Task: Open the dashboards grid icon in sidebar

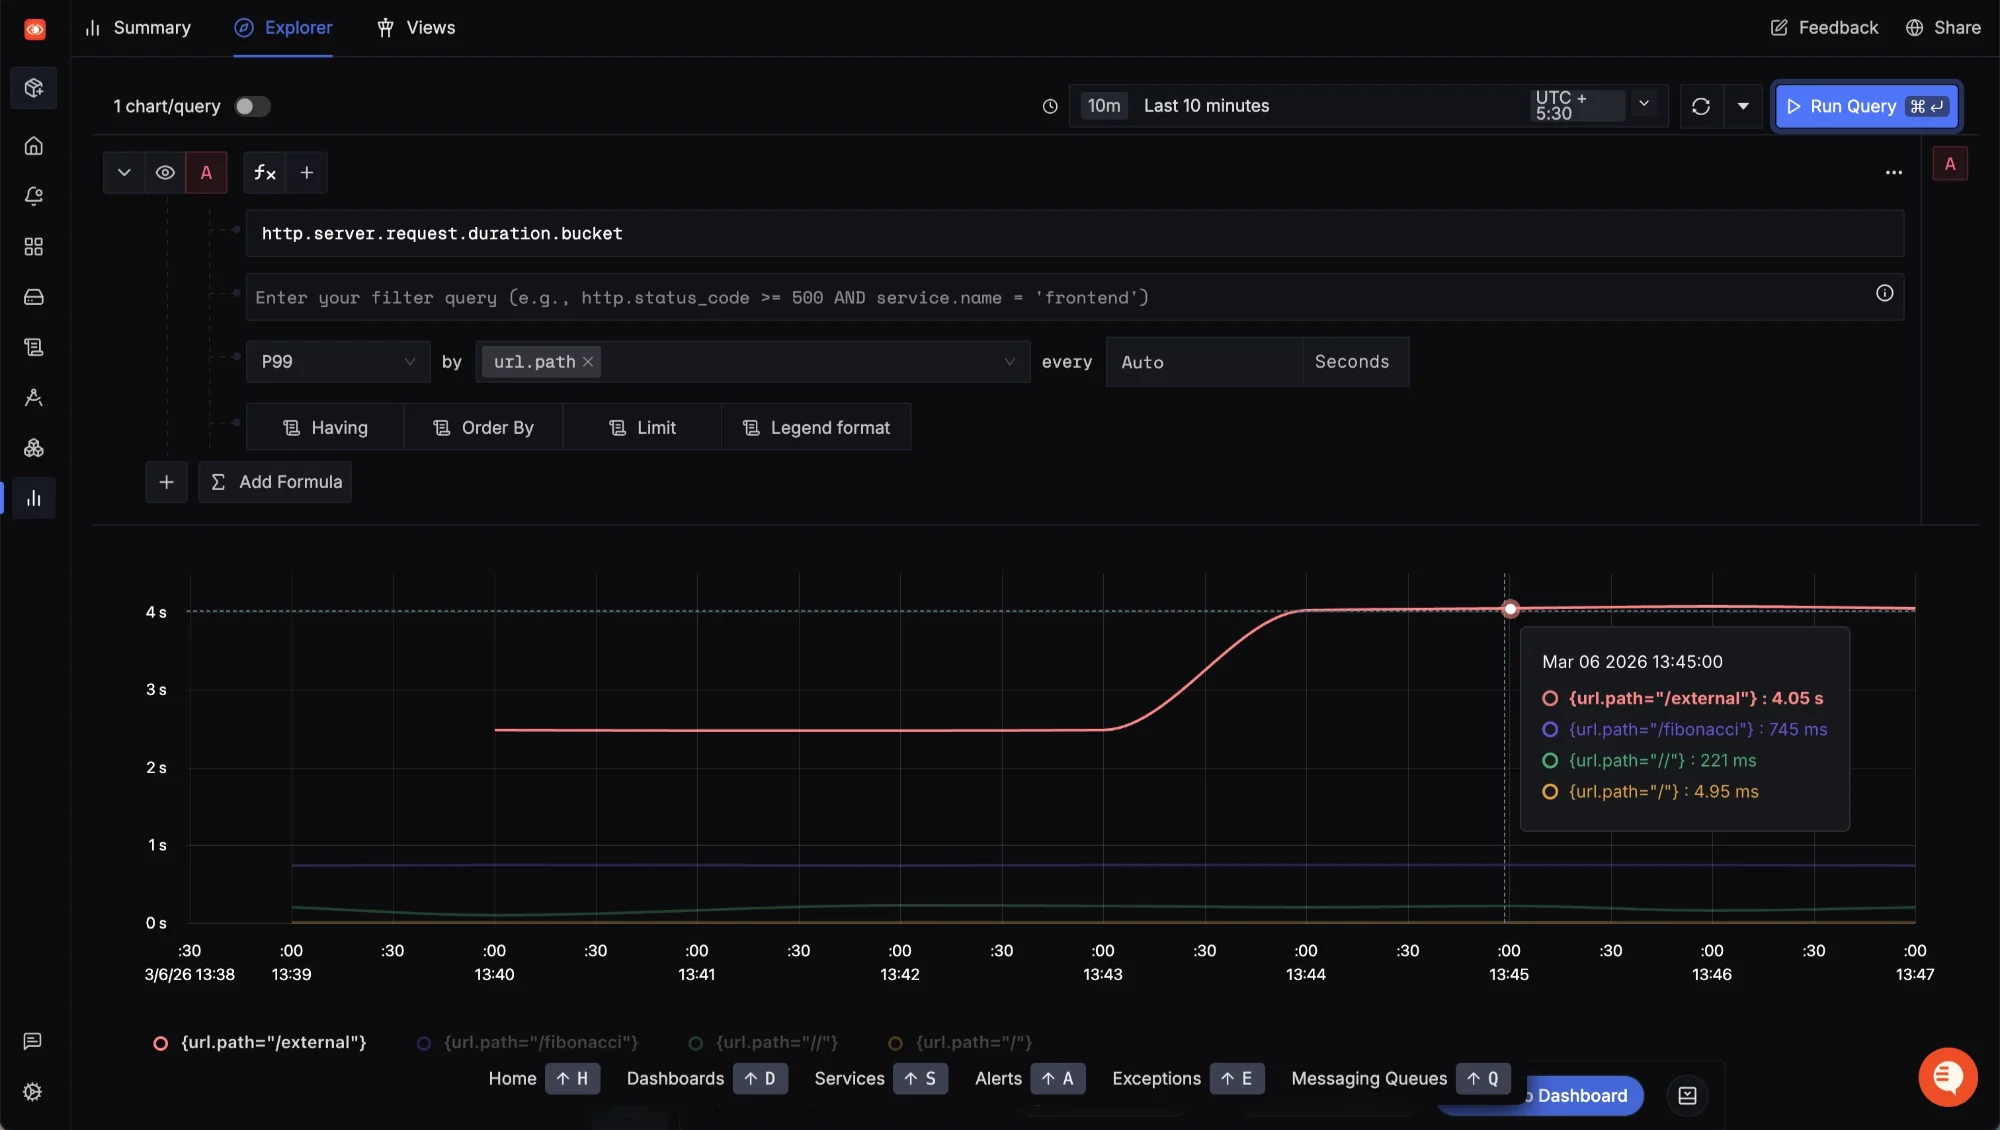Action: pos(33,247)
